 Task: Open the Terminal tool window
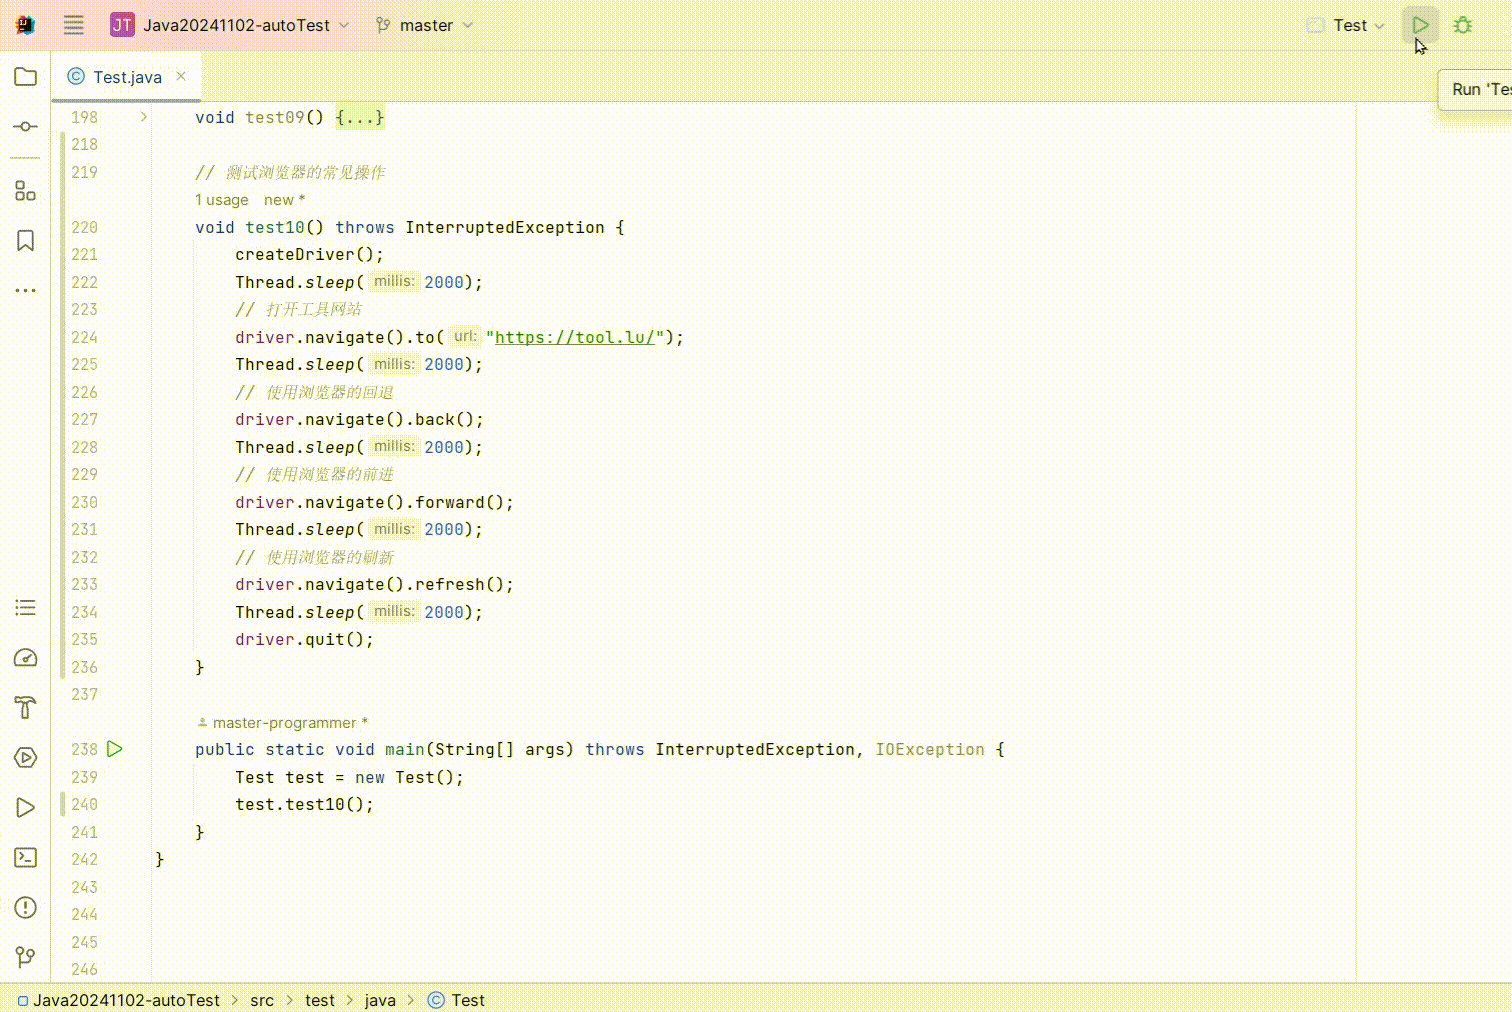coord(26,857)
